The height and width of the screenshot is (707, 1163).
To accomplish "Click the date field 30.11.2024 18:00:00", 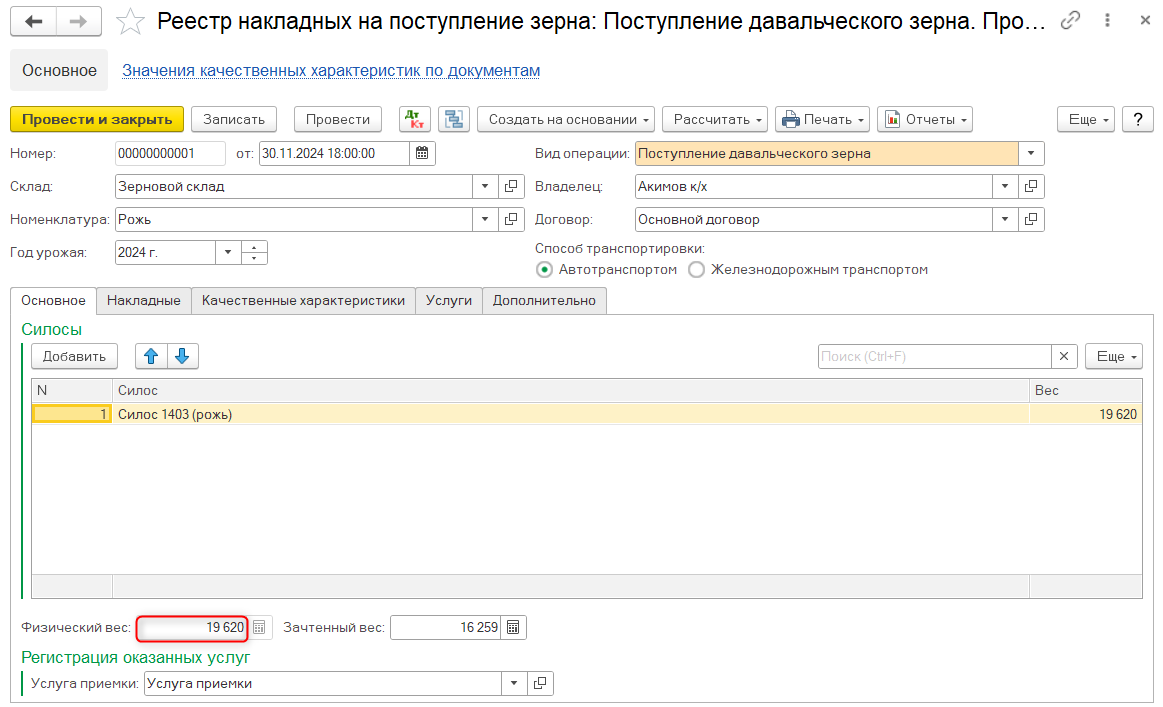I will 334,154.
